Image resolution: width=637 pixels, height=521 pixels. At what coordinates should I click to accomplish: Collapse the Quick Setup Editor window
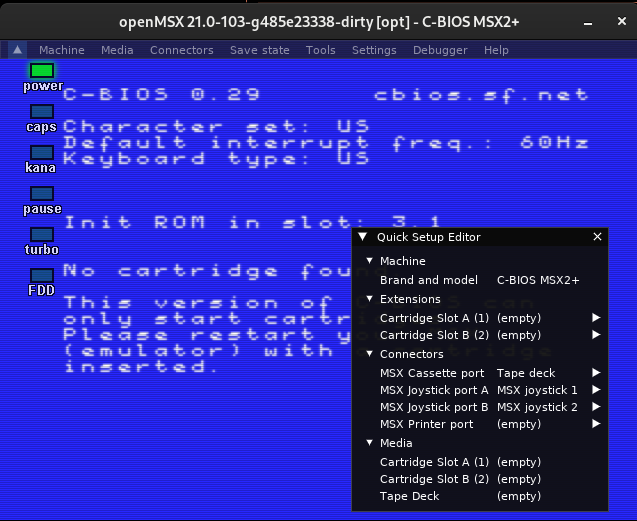coord(363,237)
